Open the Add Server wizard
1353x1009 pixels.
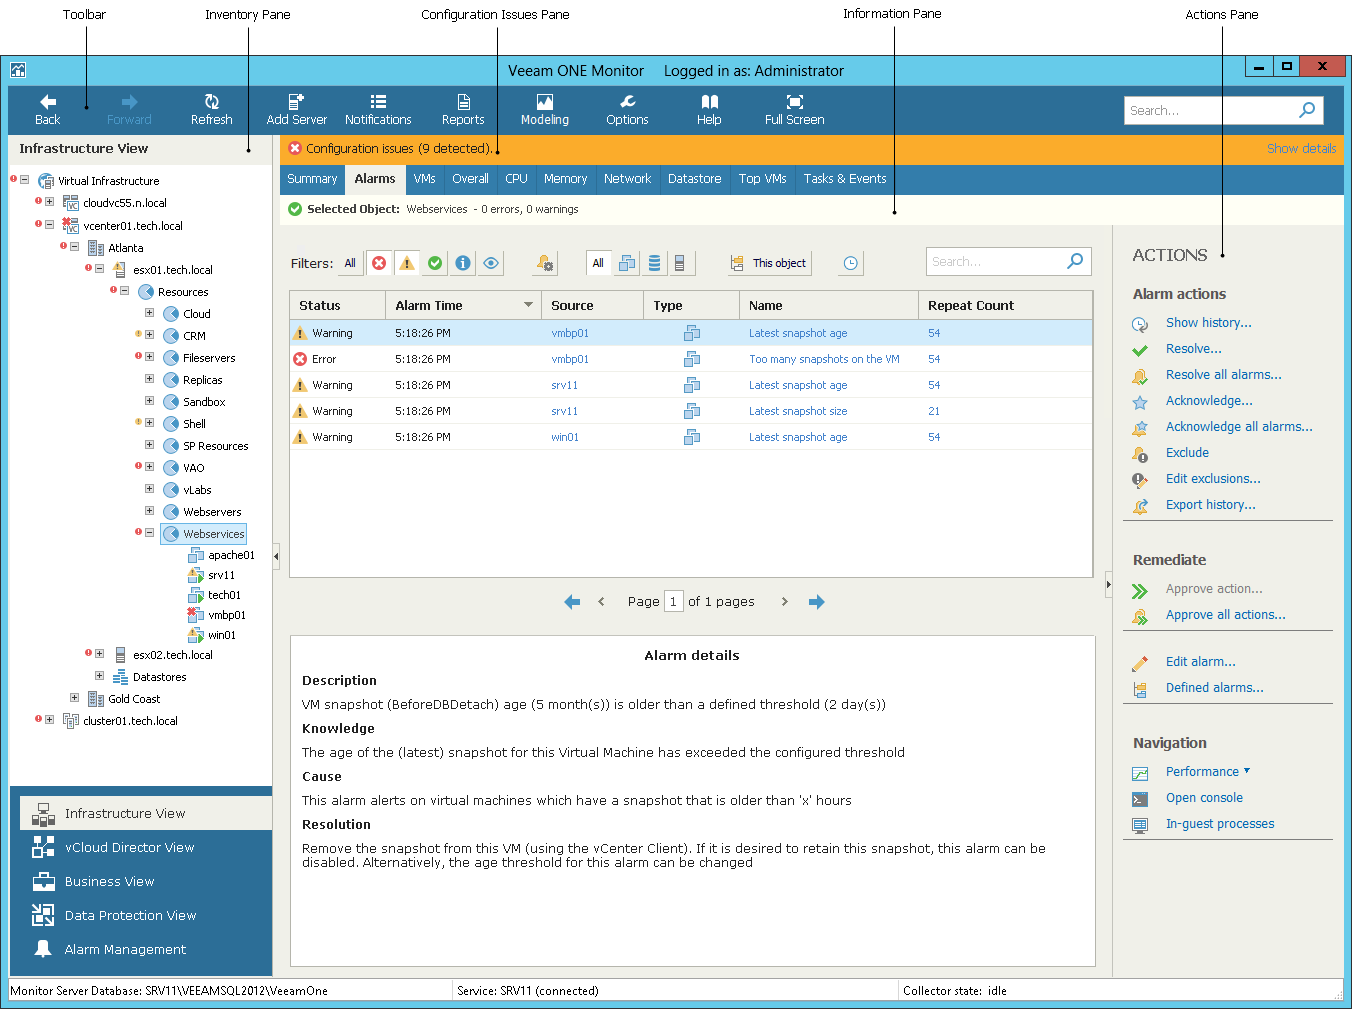click(x=296, y=110)
